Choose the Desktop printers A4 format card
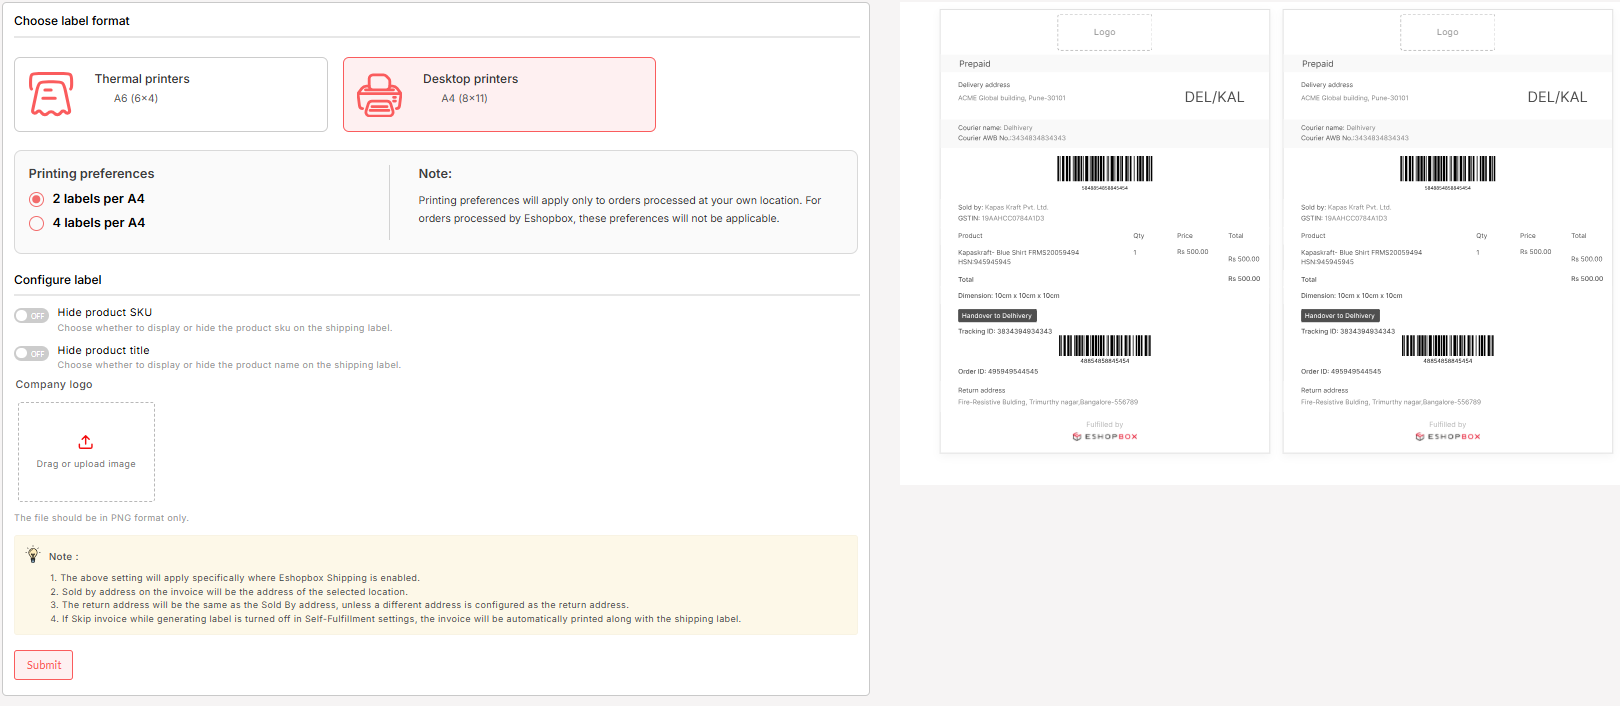Screen dimensions: 1620x706 499,94
